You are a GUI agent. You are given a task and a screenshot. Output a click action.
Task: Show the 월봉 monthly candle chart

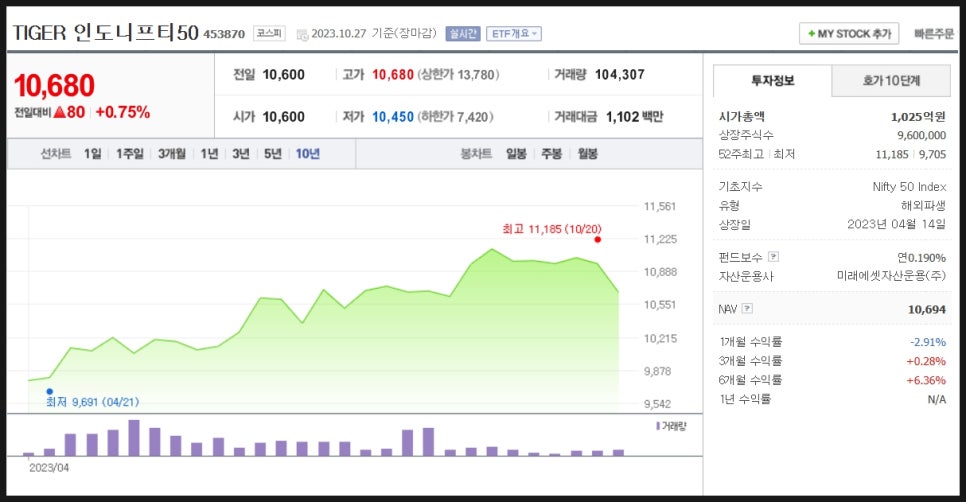[x=588, y=153]
